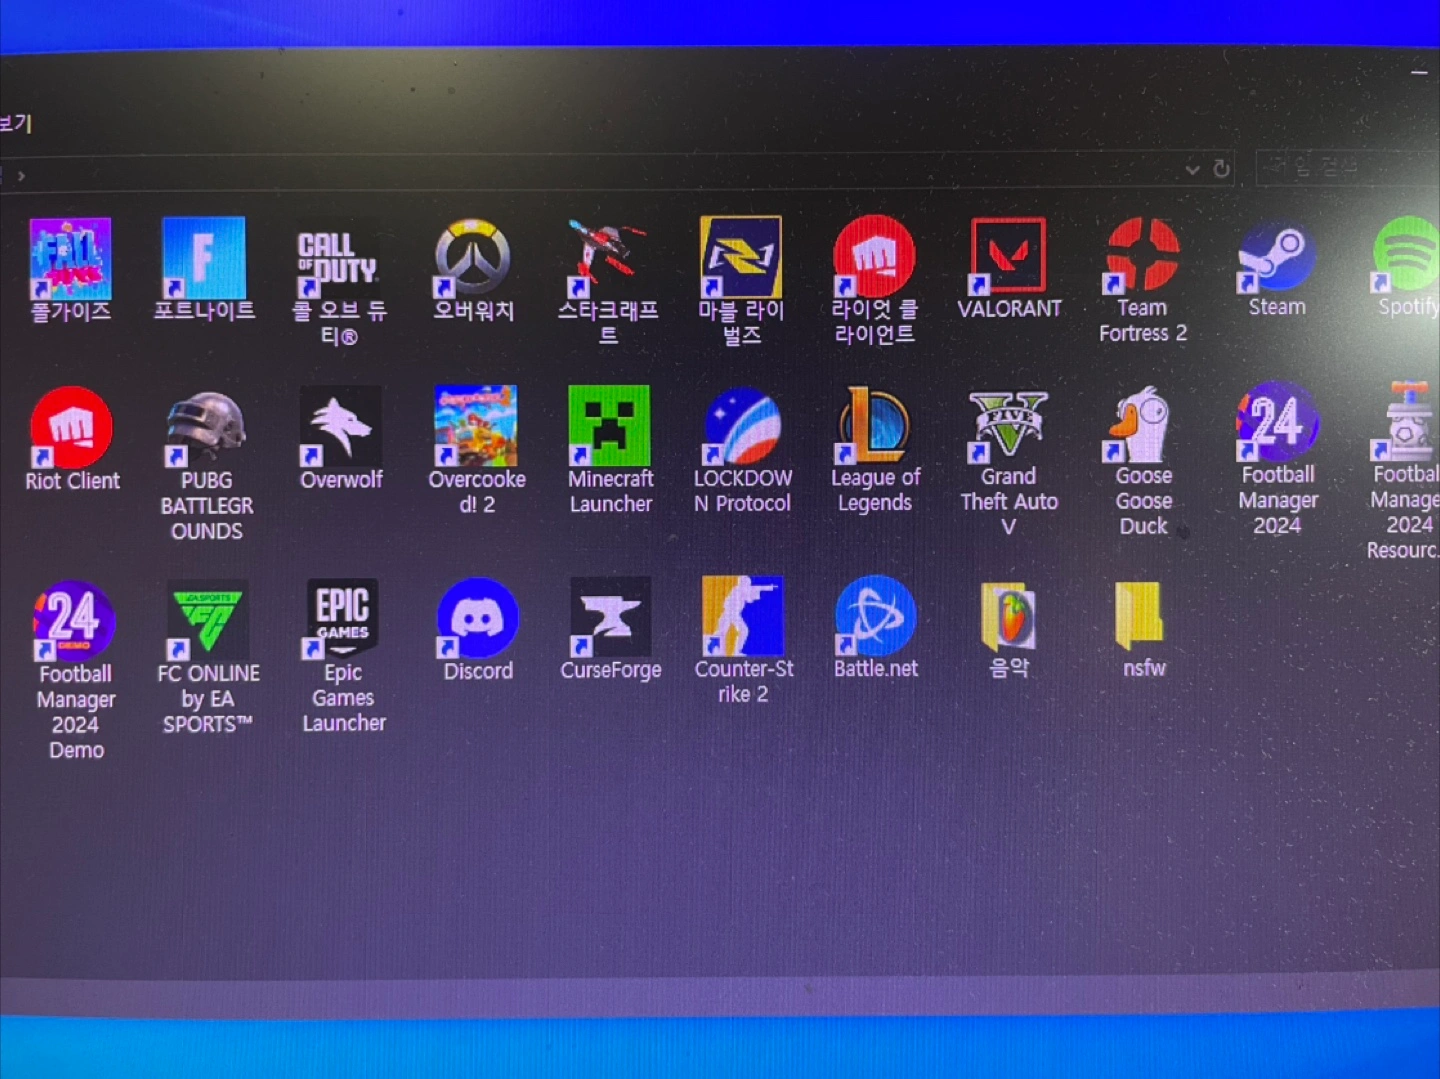Viewport: 1440px width, 1079px height.
Task: Select the Counter-Strike 2 icon
Action: click(x=742, y=617)
